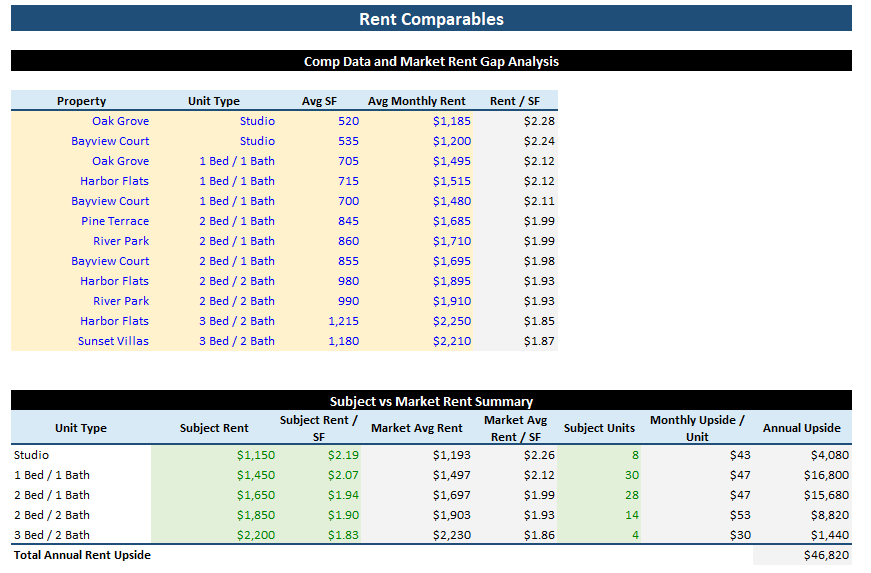
Task: Select the Rent Comparables title banner
Action: (431, 19)
